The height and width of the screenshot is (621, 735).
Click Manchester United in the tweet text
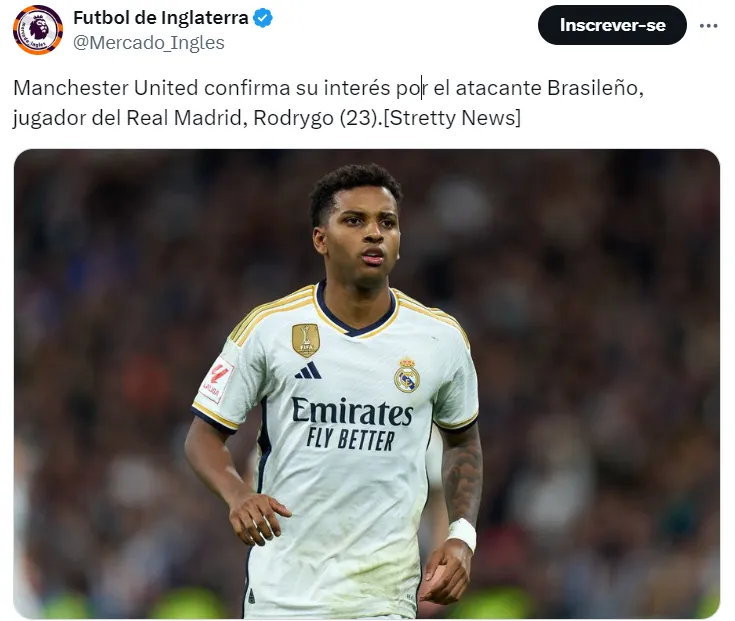[x=105, y=88]
